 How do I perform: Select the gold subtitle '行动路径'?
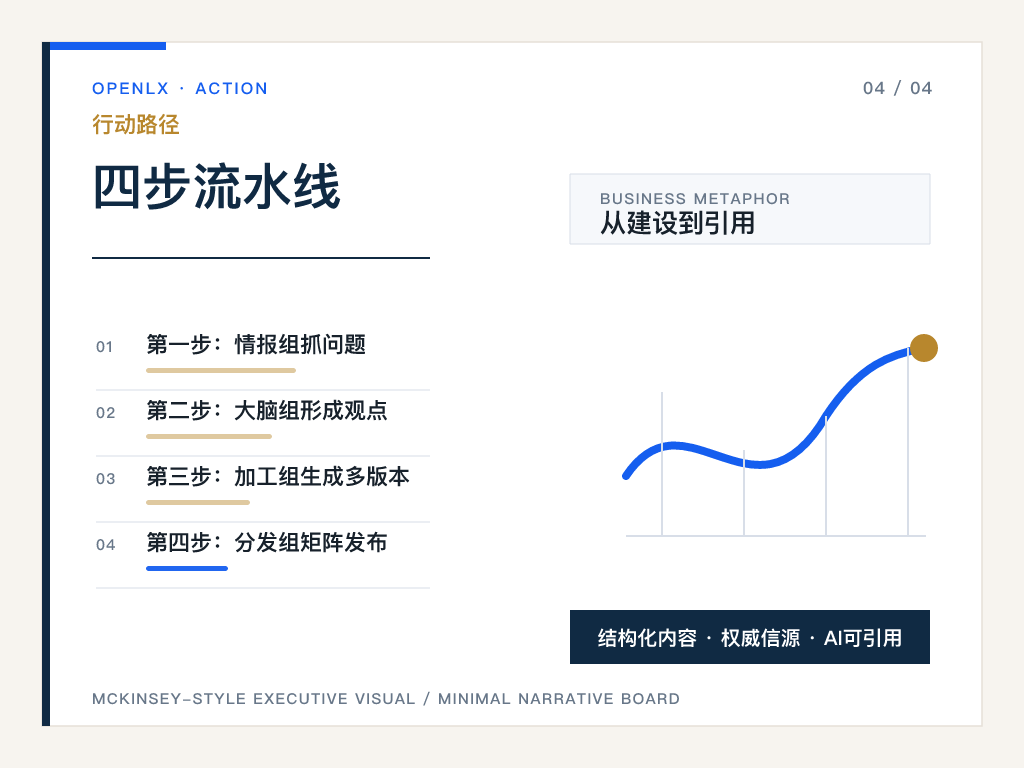click(x=136, y=124)
